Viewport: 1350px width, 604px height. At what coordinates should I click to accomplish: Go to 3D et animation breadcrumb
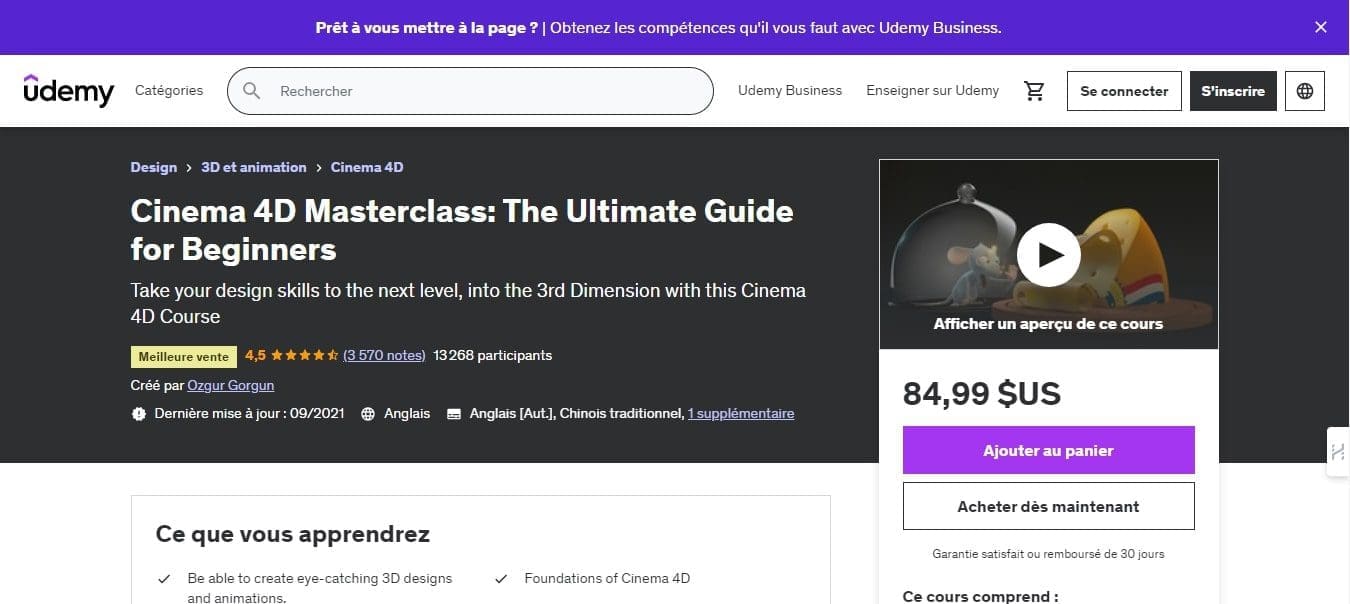click(254, 167)
